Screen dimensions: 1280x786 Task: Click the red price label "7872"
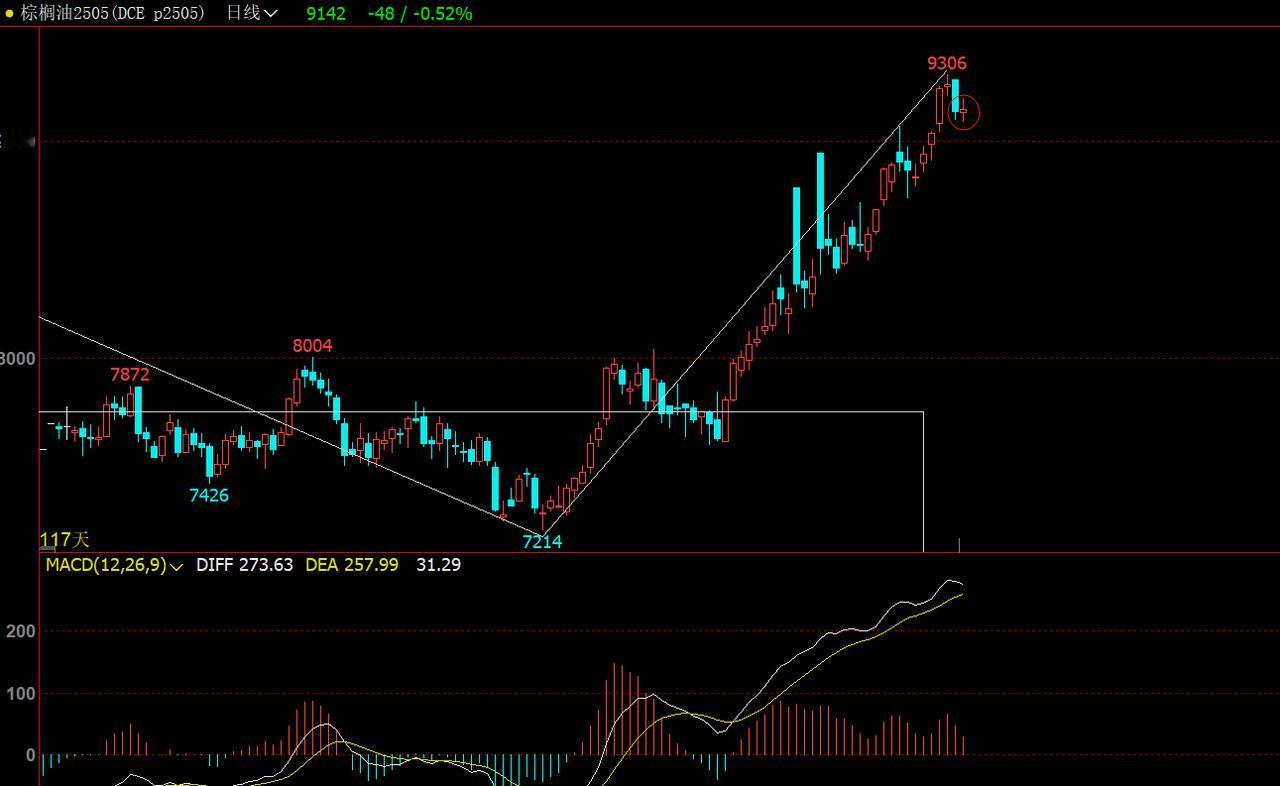pos(130,375)
